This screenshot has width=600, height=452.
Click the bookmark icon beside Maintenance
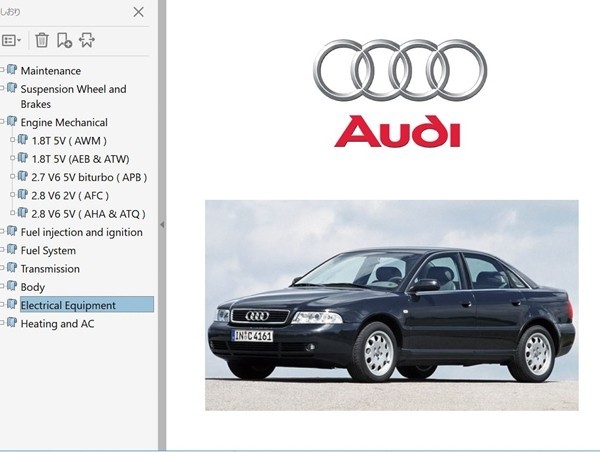[x=12, y=70]
